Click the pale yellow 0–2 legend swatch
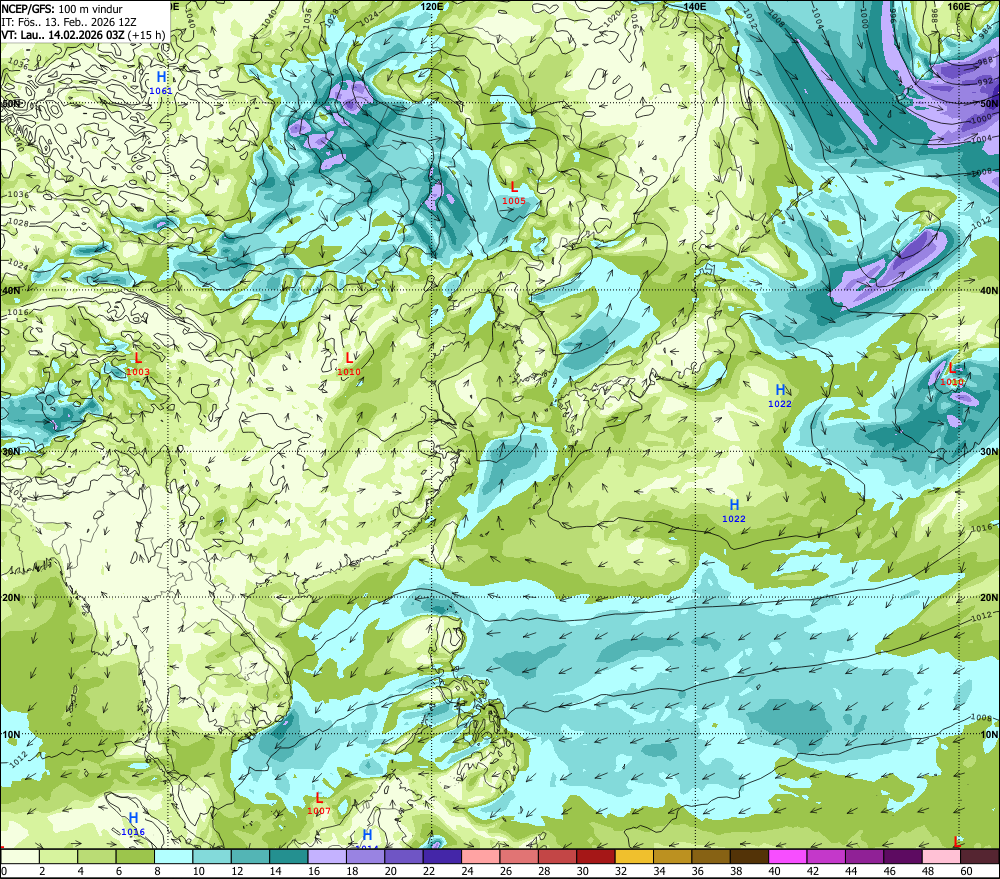Image resolution: width=1000 pixels, height=879 pixels. pos(20,857)
